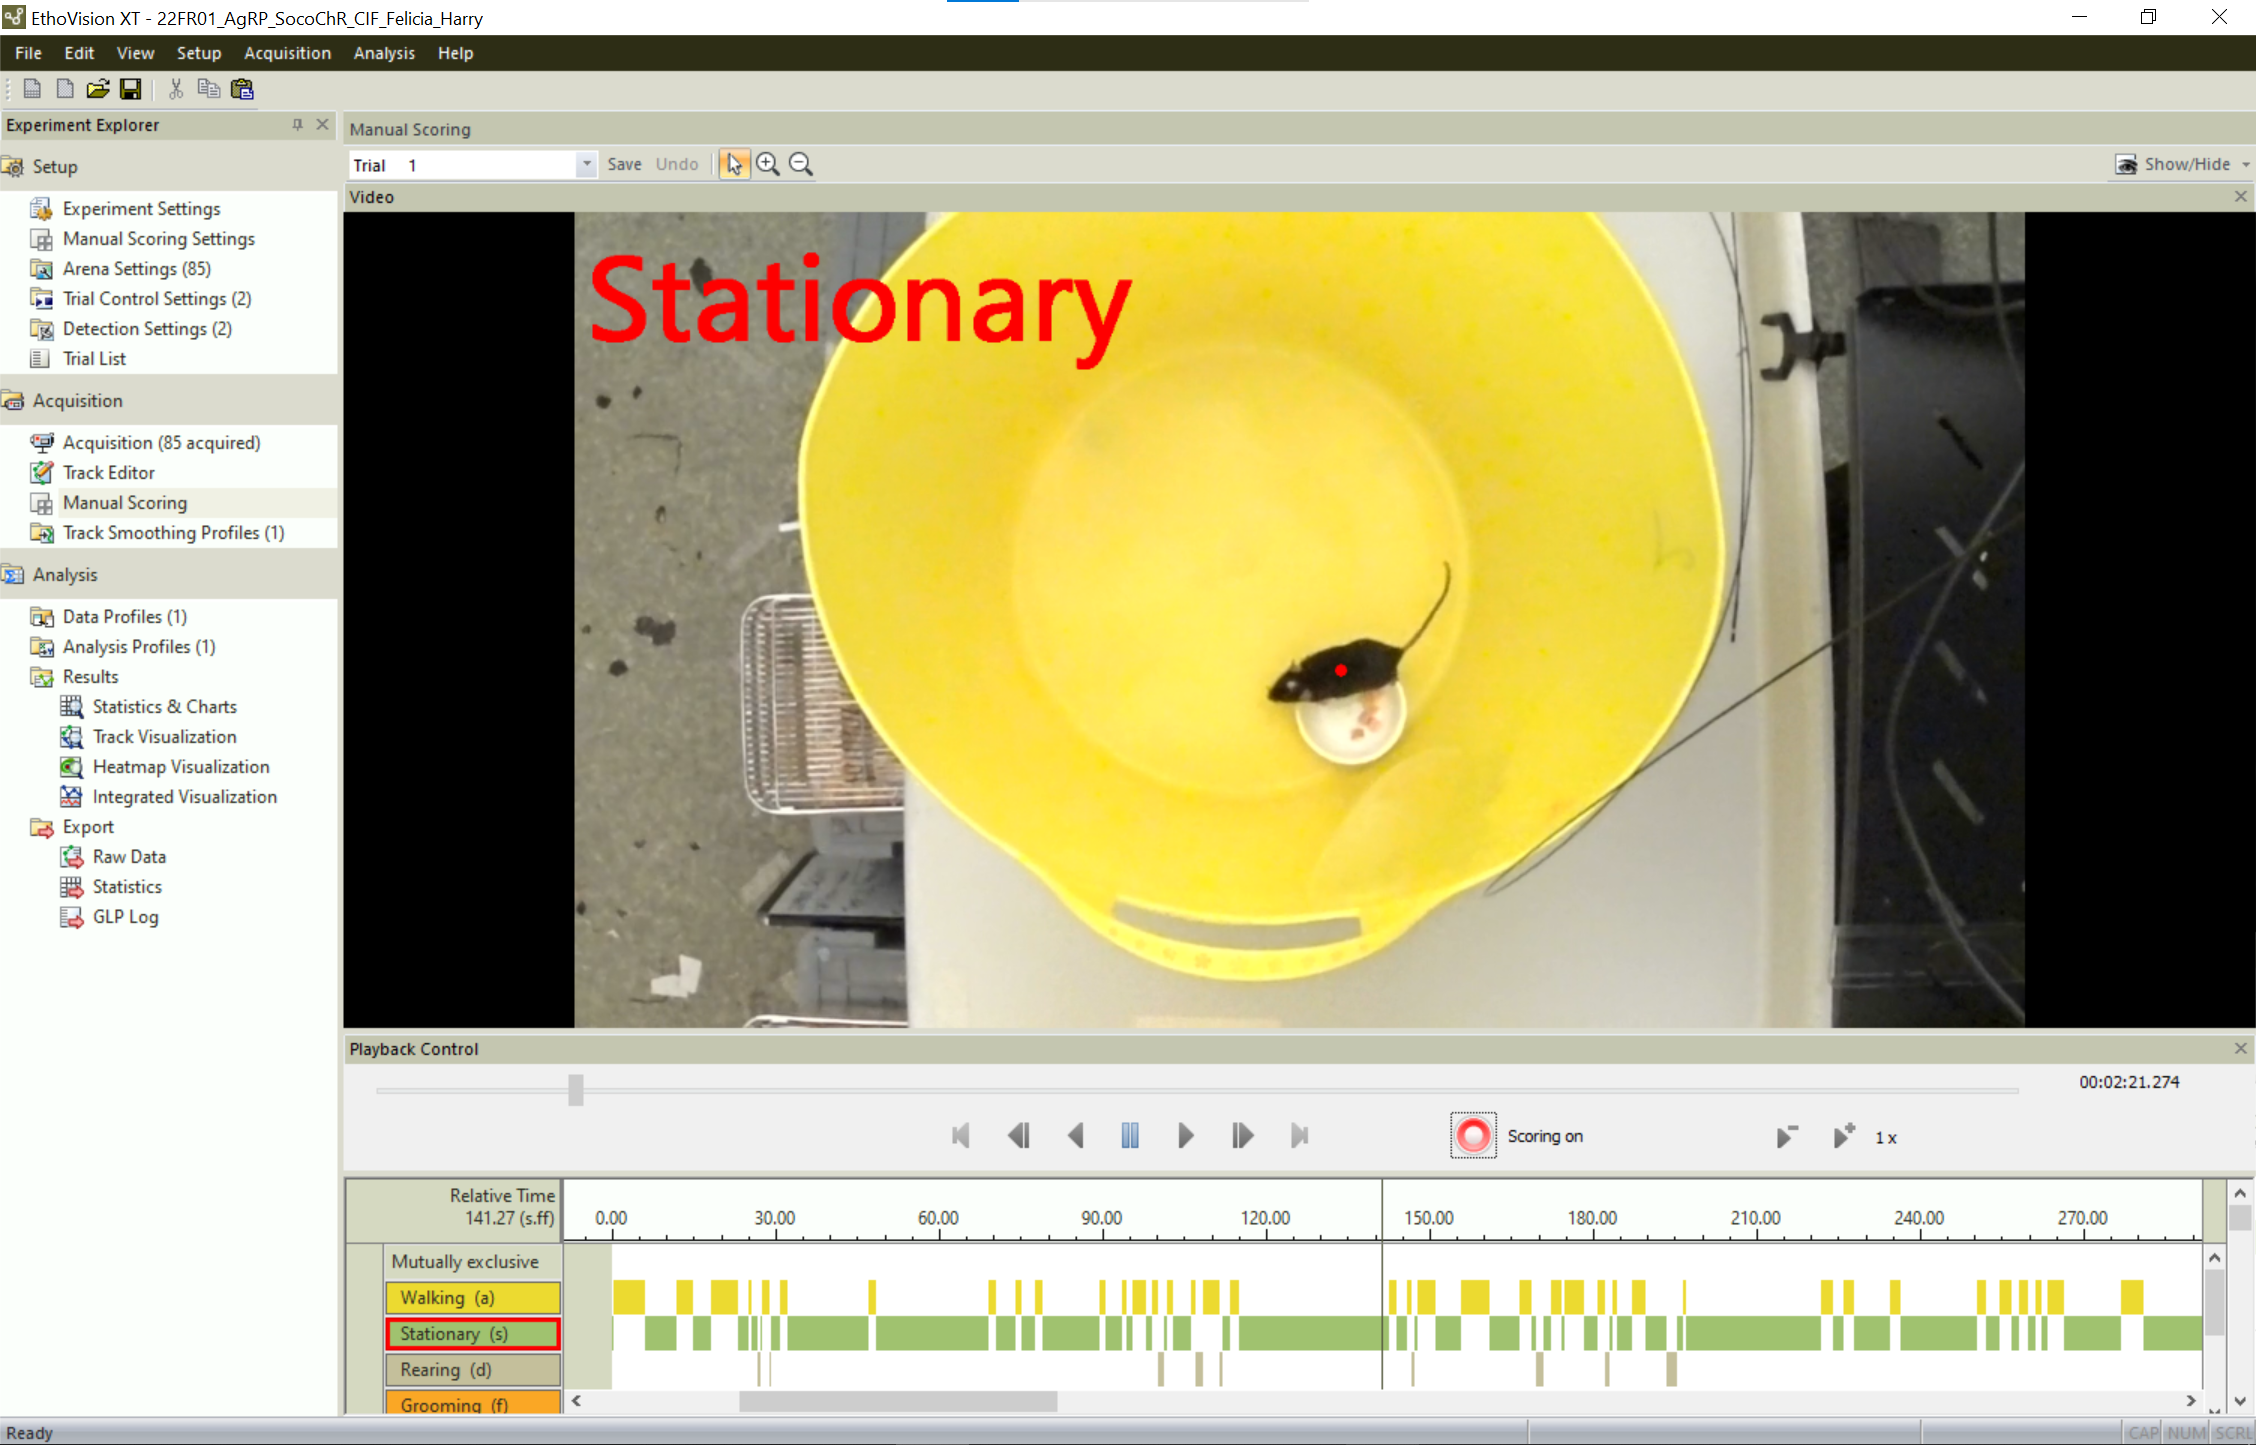Zoom in on the video view
This screenshot has width=2256, height=1445.
768,163
